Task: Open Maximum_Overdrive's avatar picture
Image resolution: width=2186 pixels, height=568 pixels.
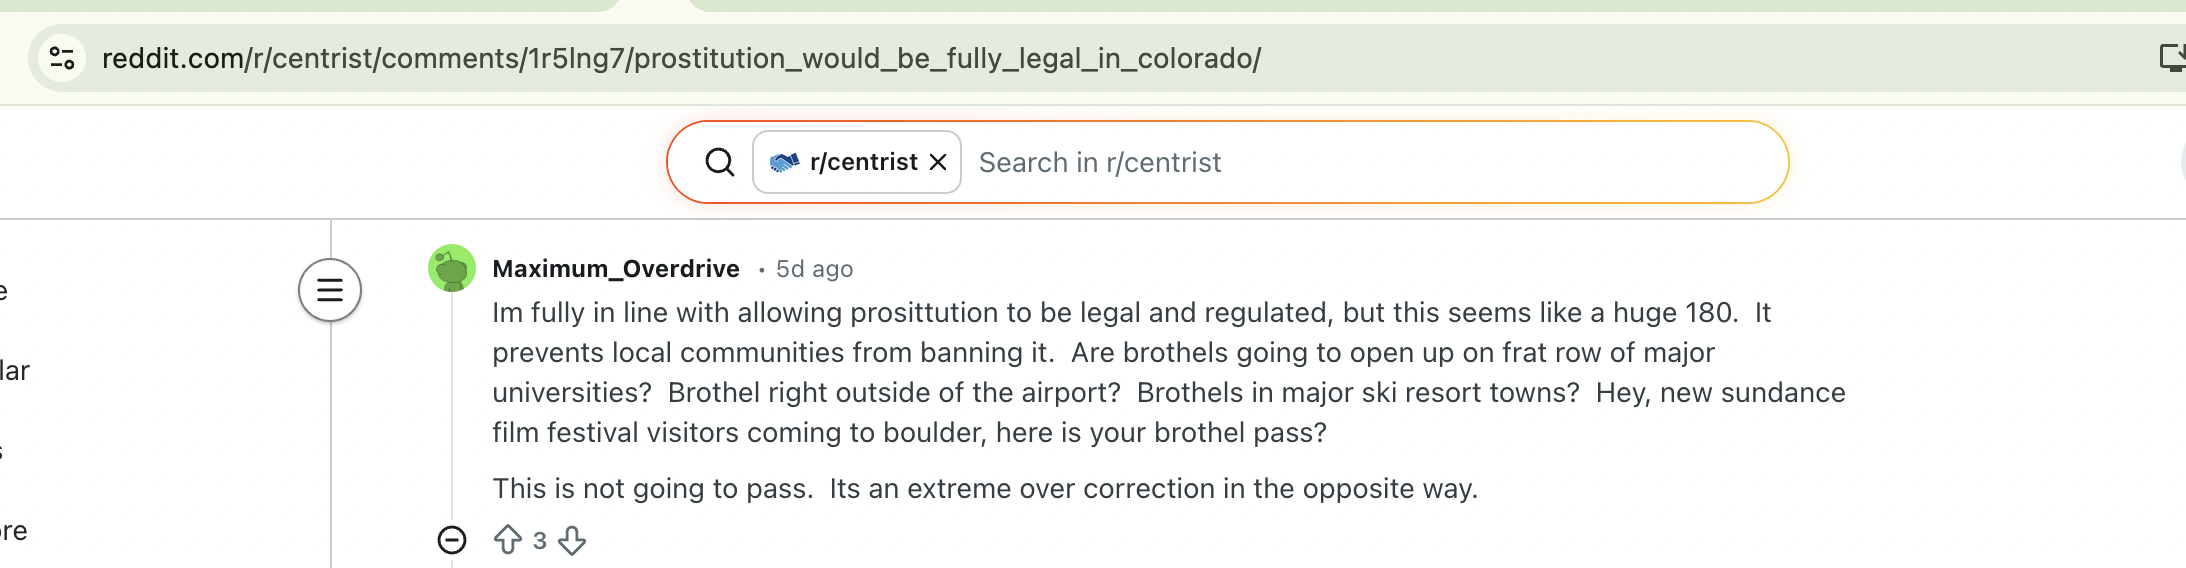Action: click(x=452, y=268)
